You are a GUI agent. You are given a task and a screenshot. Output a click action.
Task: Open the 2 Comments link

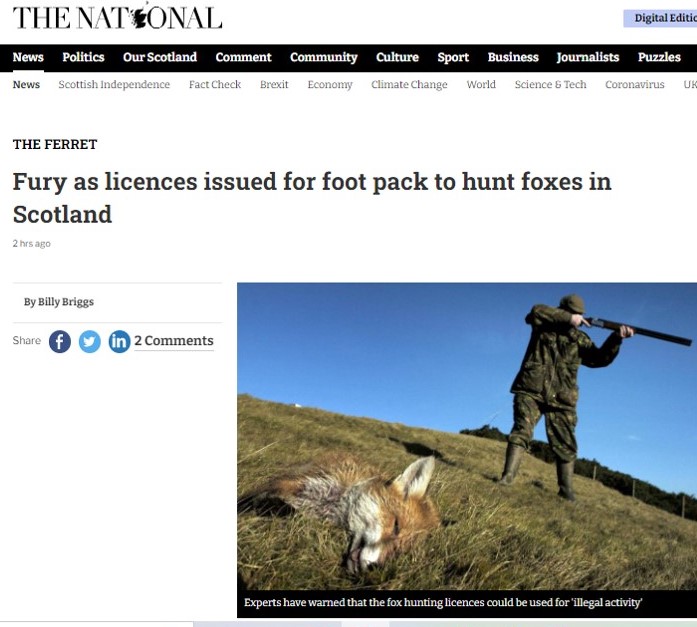tap(174, 341)
